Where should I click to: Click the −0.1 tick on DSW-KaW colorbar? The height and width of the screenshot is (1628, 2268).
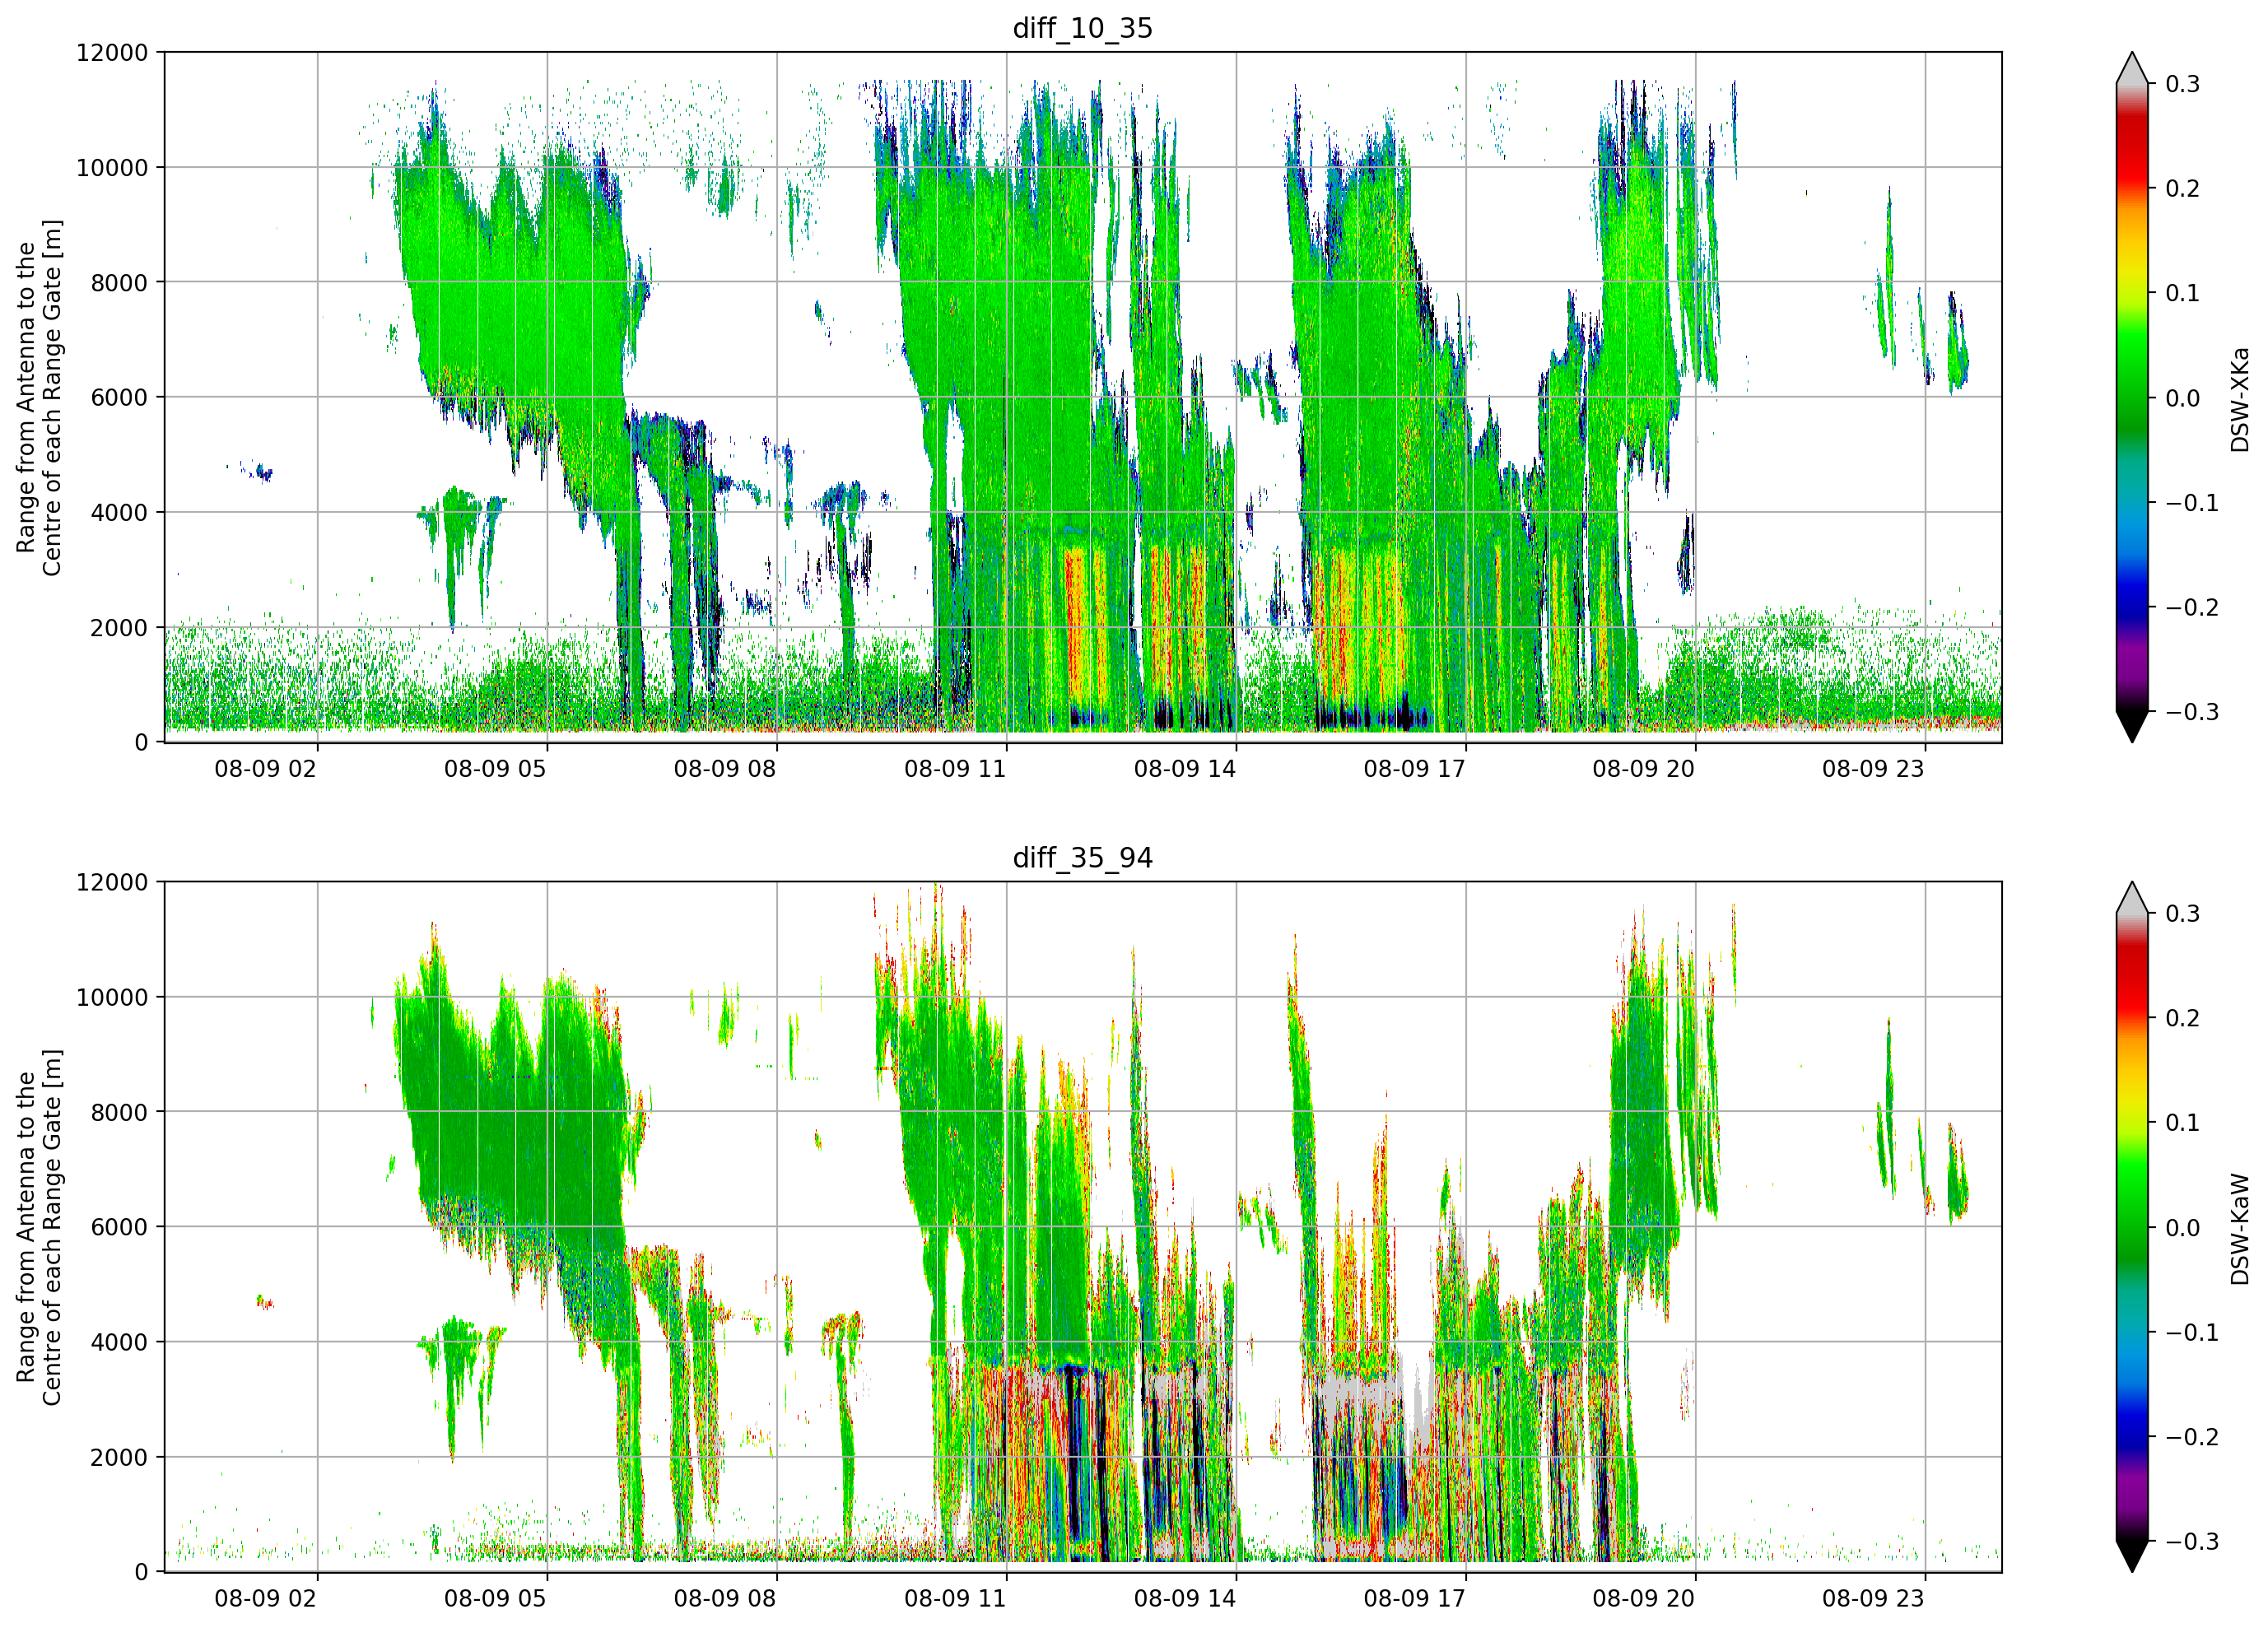point(2192,1333)
